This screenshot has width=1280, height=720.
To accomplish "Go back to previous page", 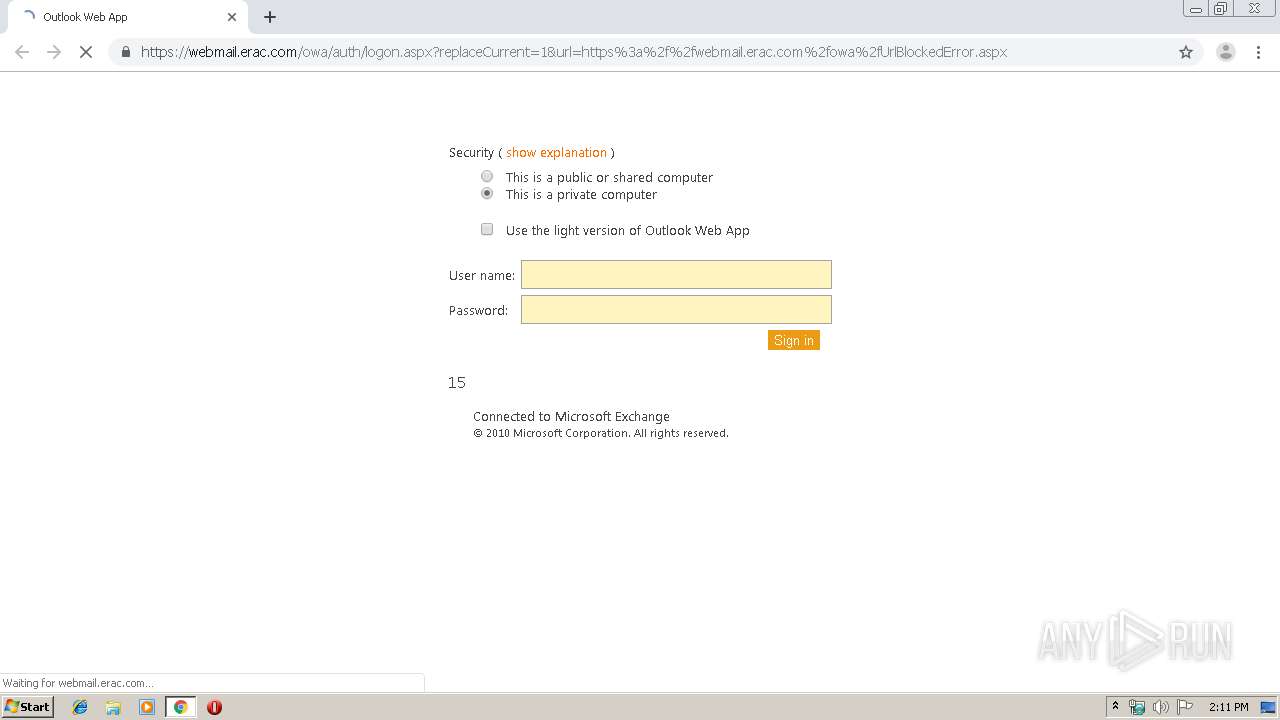I will (22, 52).
